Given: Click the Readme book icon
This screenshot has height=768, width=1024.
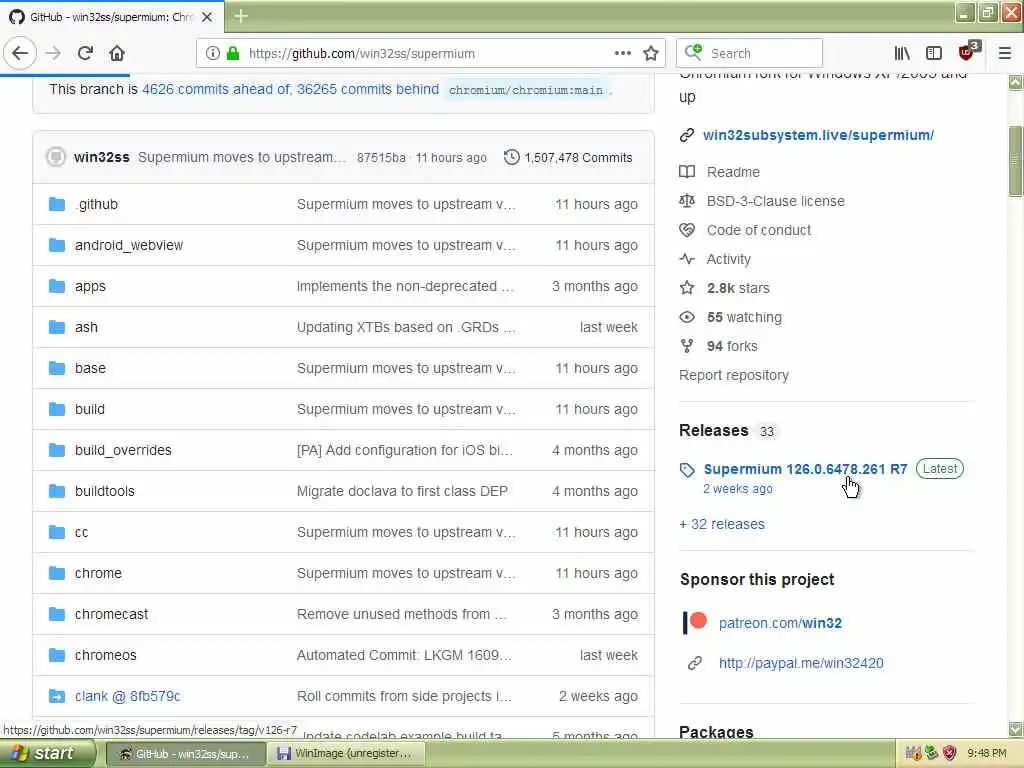Looking at the screenshot, I should pyautogui.click(x=687, y=172).
